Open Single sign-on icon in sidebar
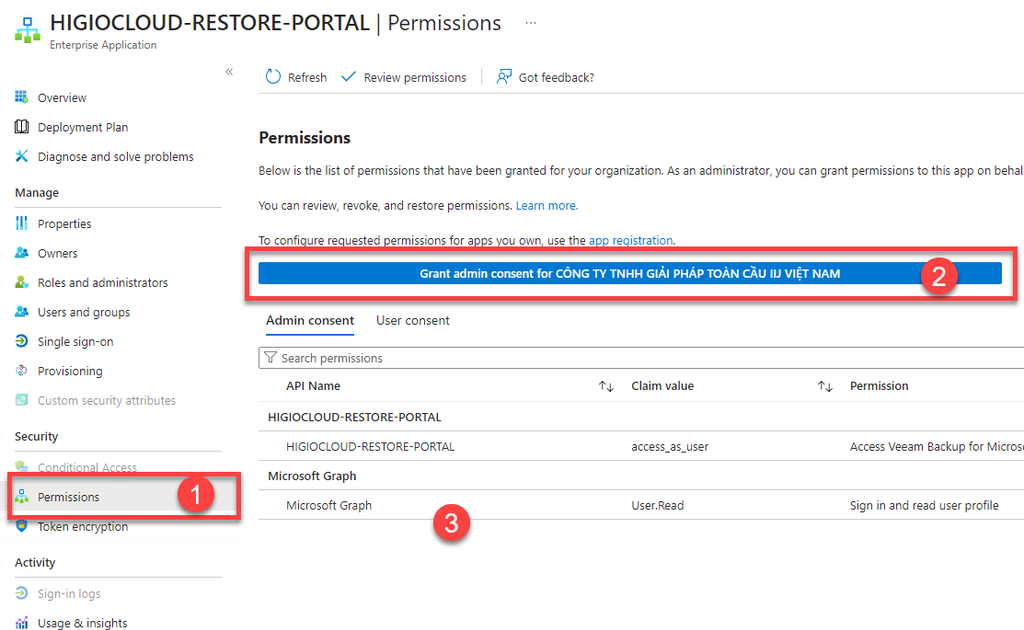This screenshot has width=1024, height=630. (x=22, y=342)
